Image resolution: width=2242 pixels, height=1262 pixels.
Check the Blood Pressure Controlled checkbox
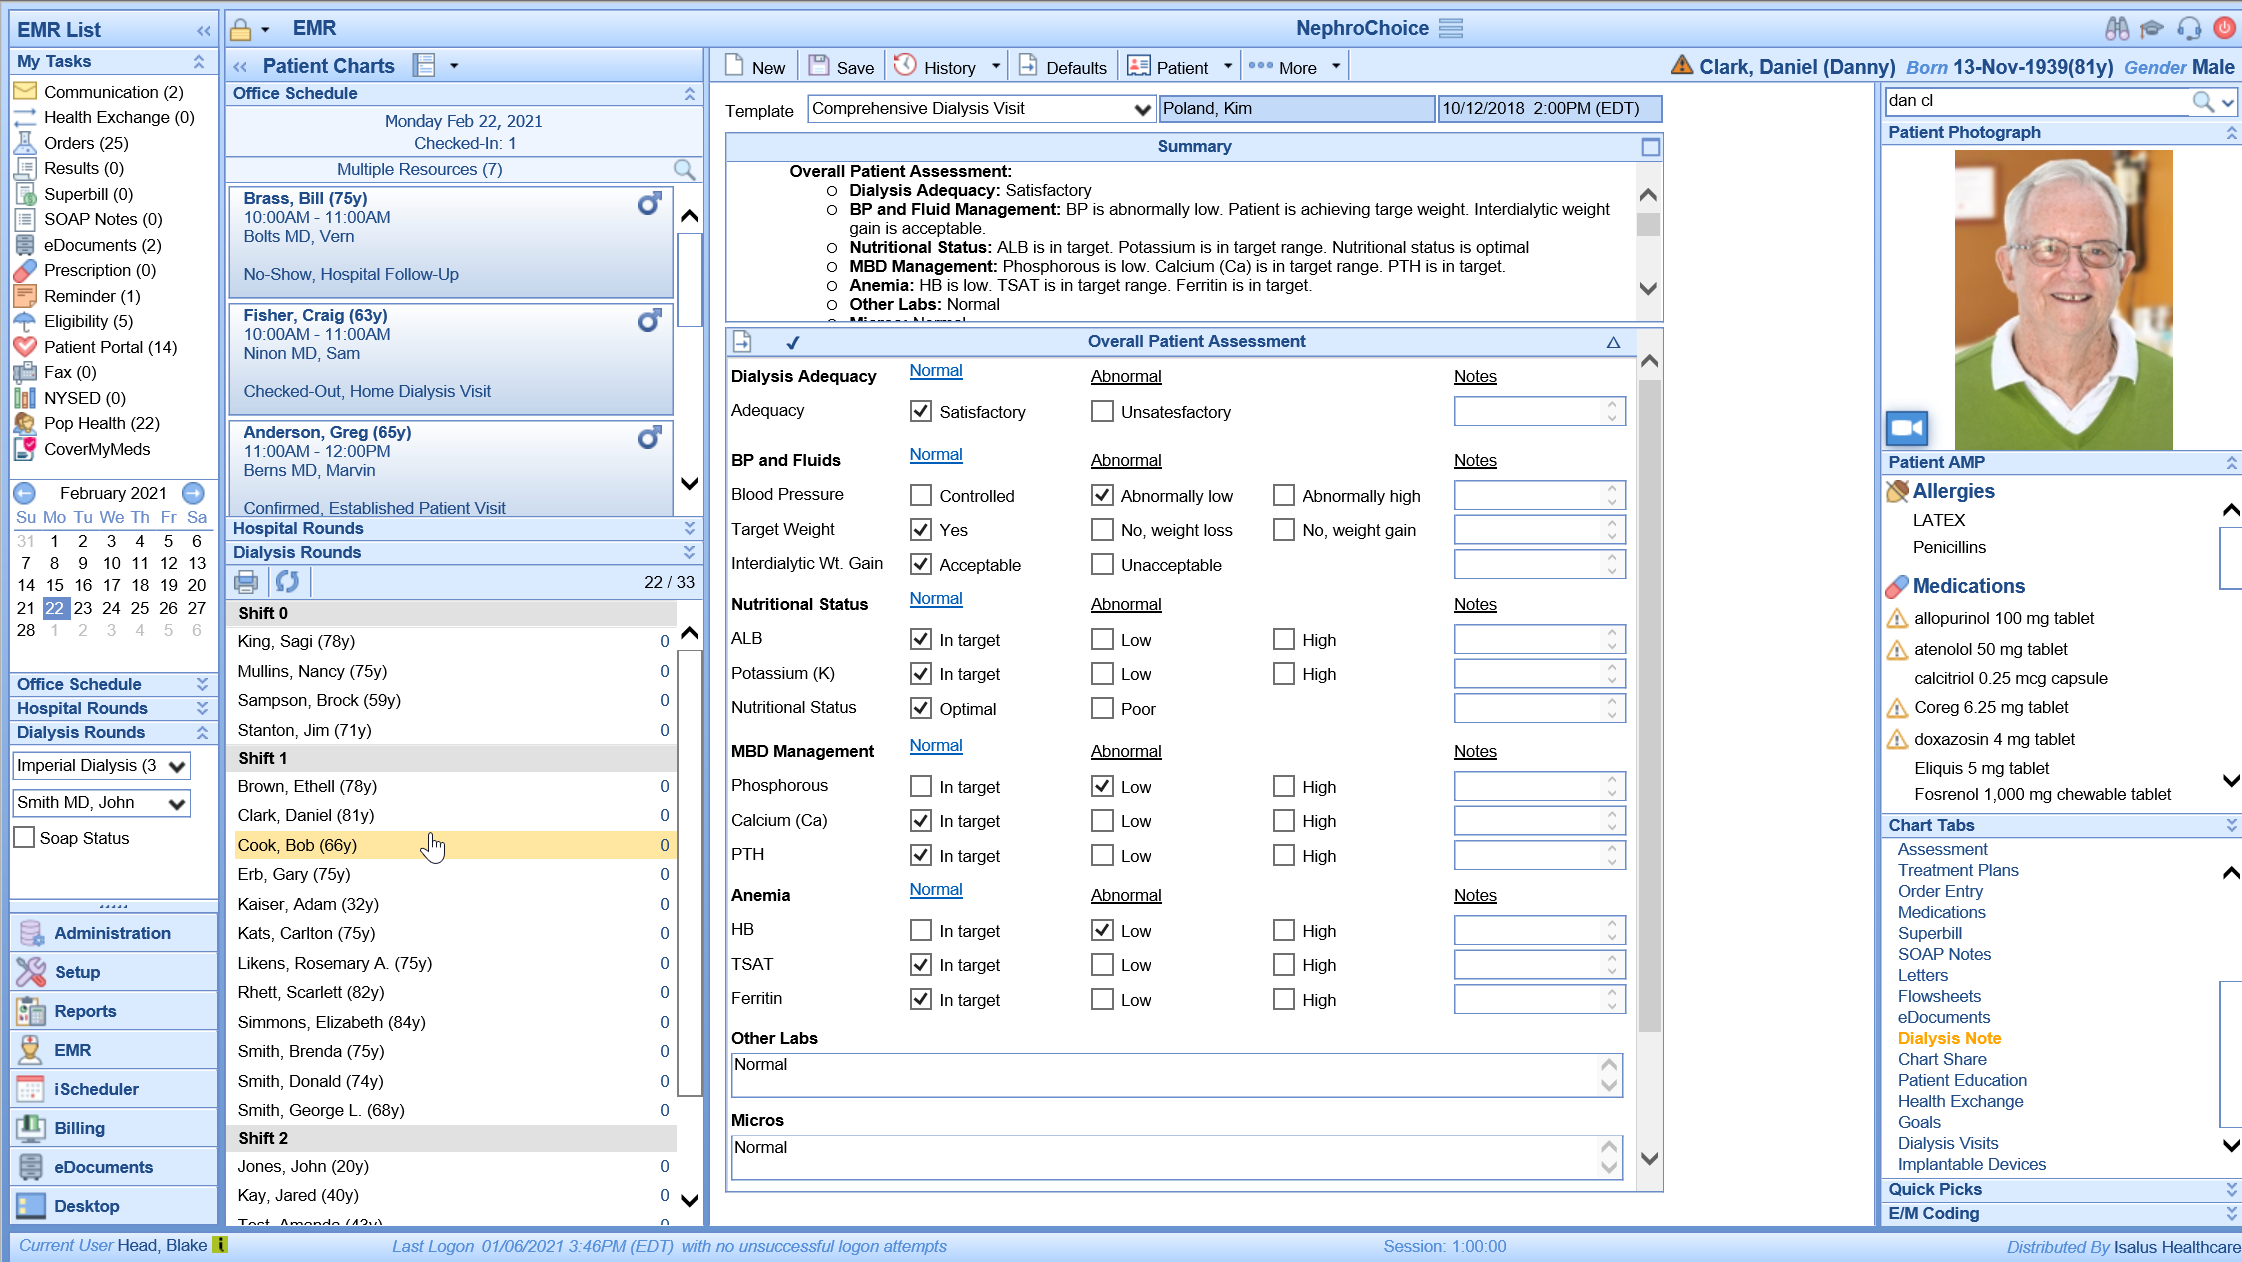[921, 495]
